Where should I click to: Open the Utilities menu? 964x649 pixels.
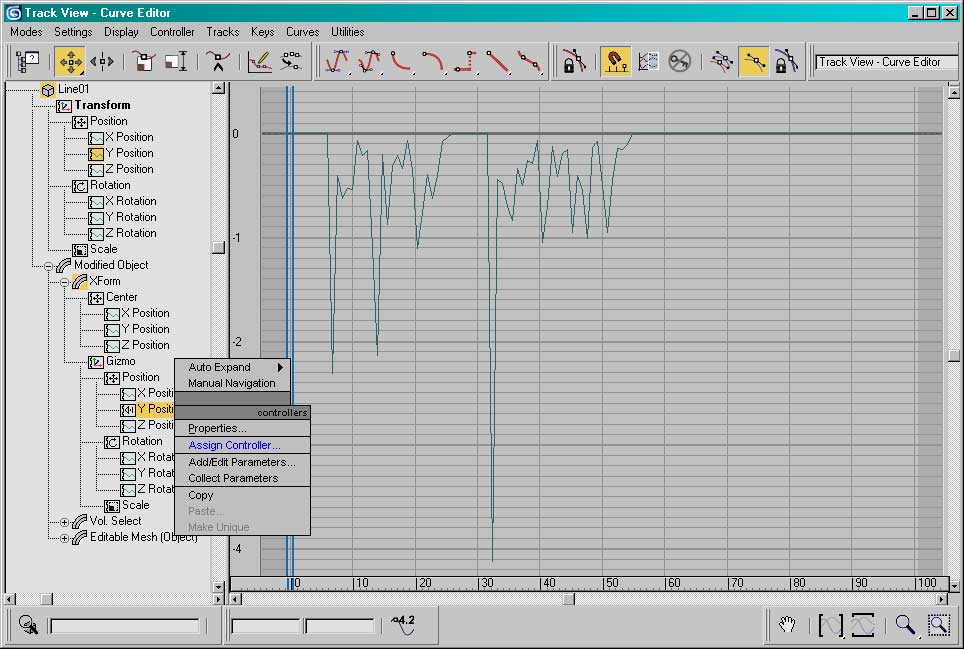[347, 32]
